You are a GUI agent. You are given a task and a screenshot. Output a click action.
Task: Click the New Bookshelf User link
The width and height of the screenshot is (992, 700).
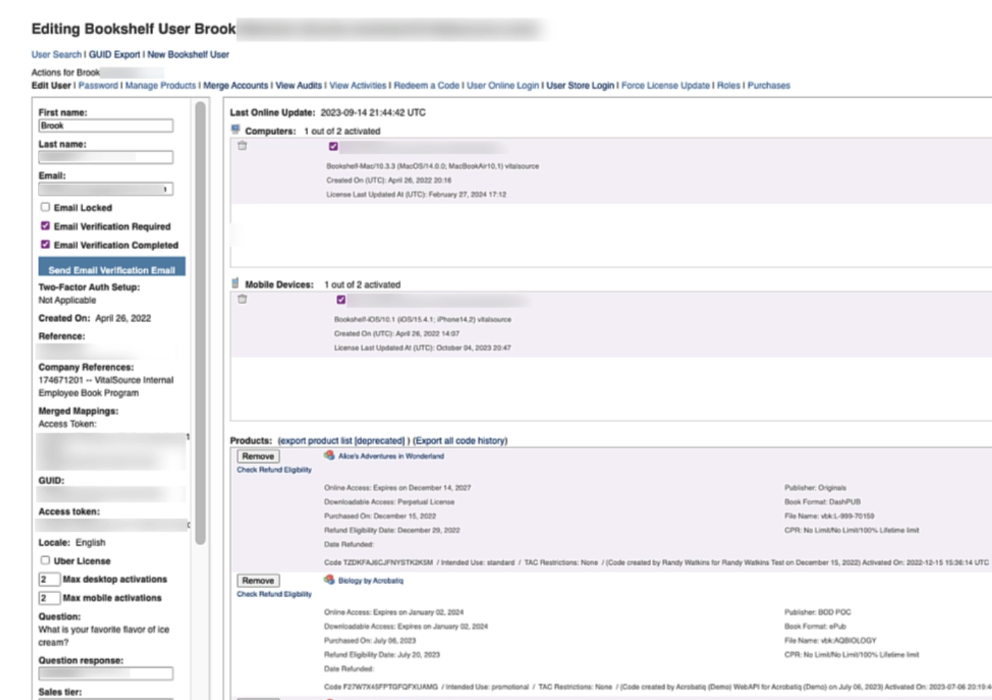click(188, 54)
